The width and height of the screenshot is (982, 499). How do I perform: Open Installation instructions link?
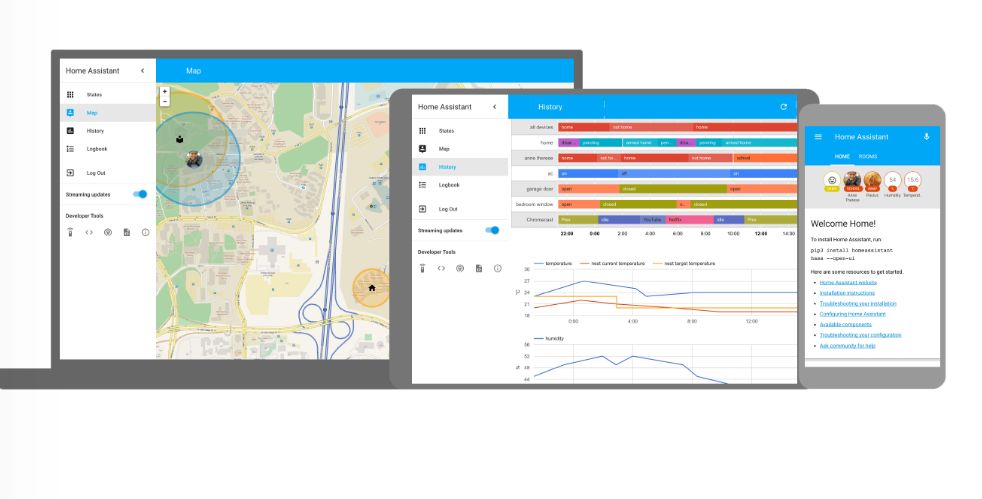coord(847,293)
